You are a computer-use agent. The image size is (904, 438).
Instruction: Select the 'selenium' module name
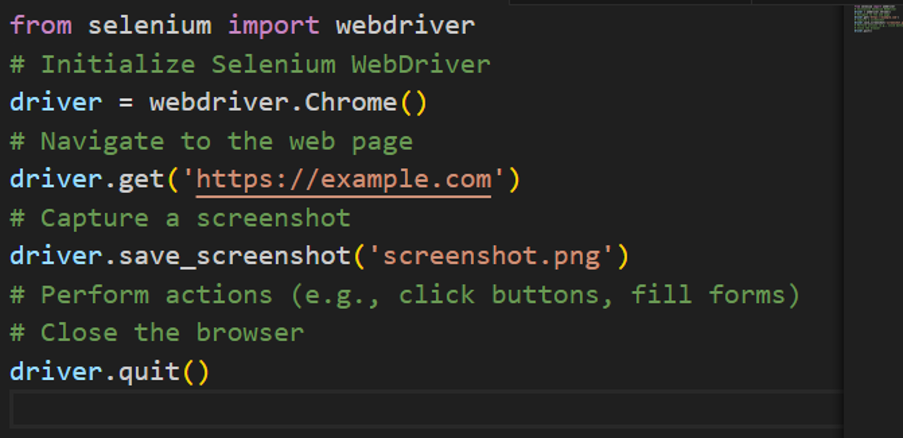pyautogui.click(x=150, y=25)
